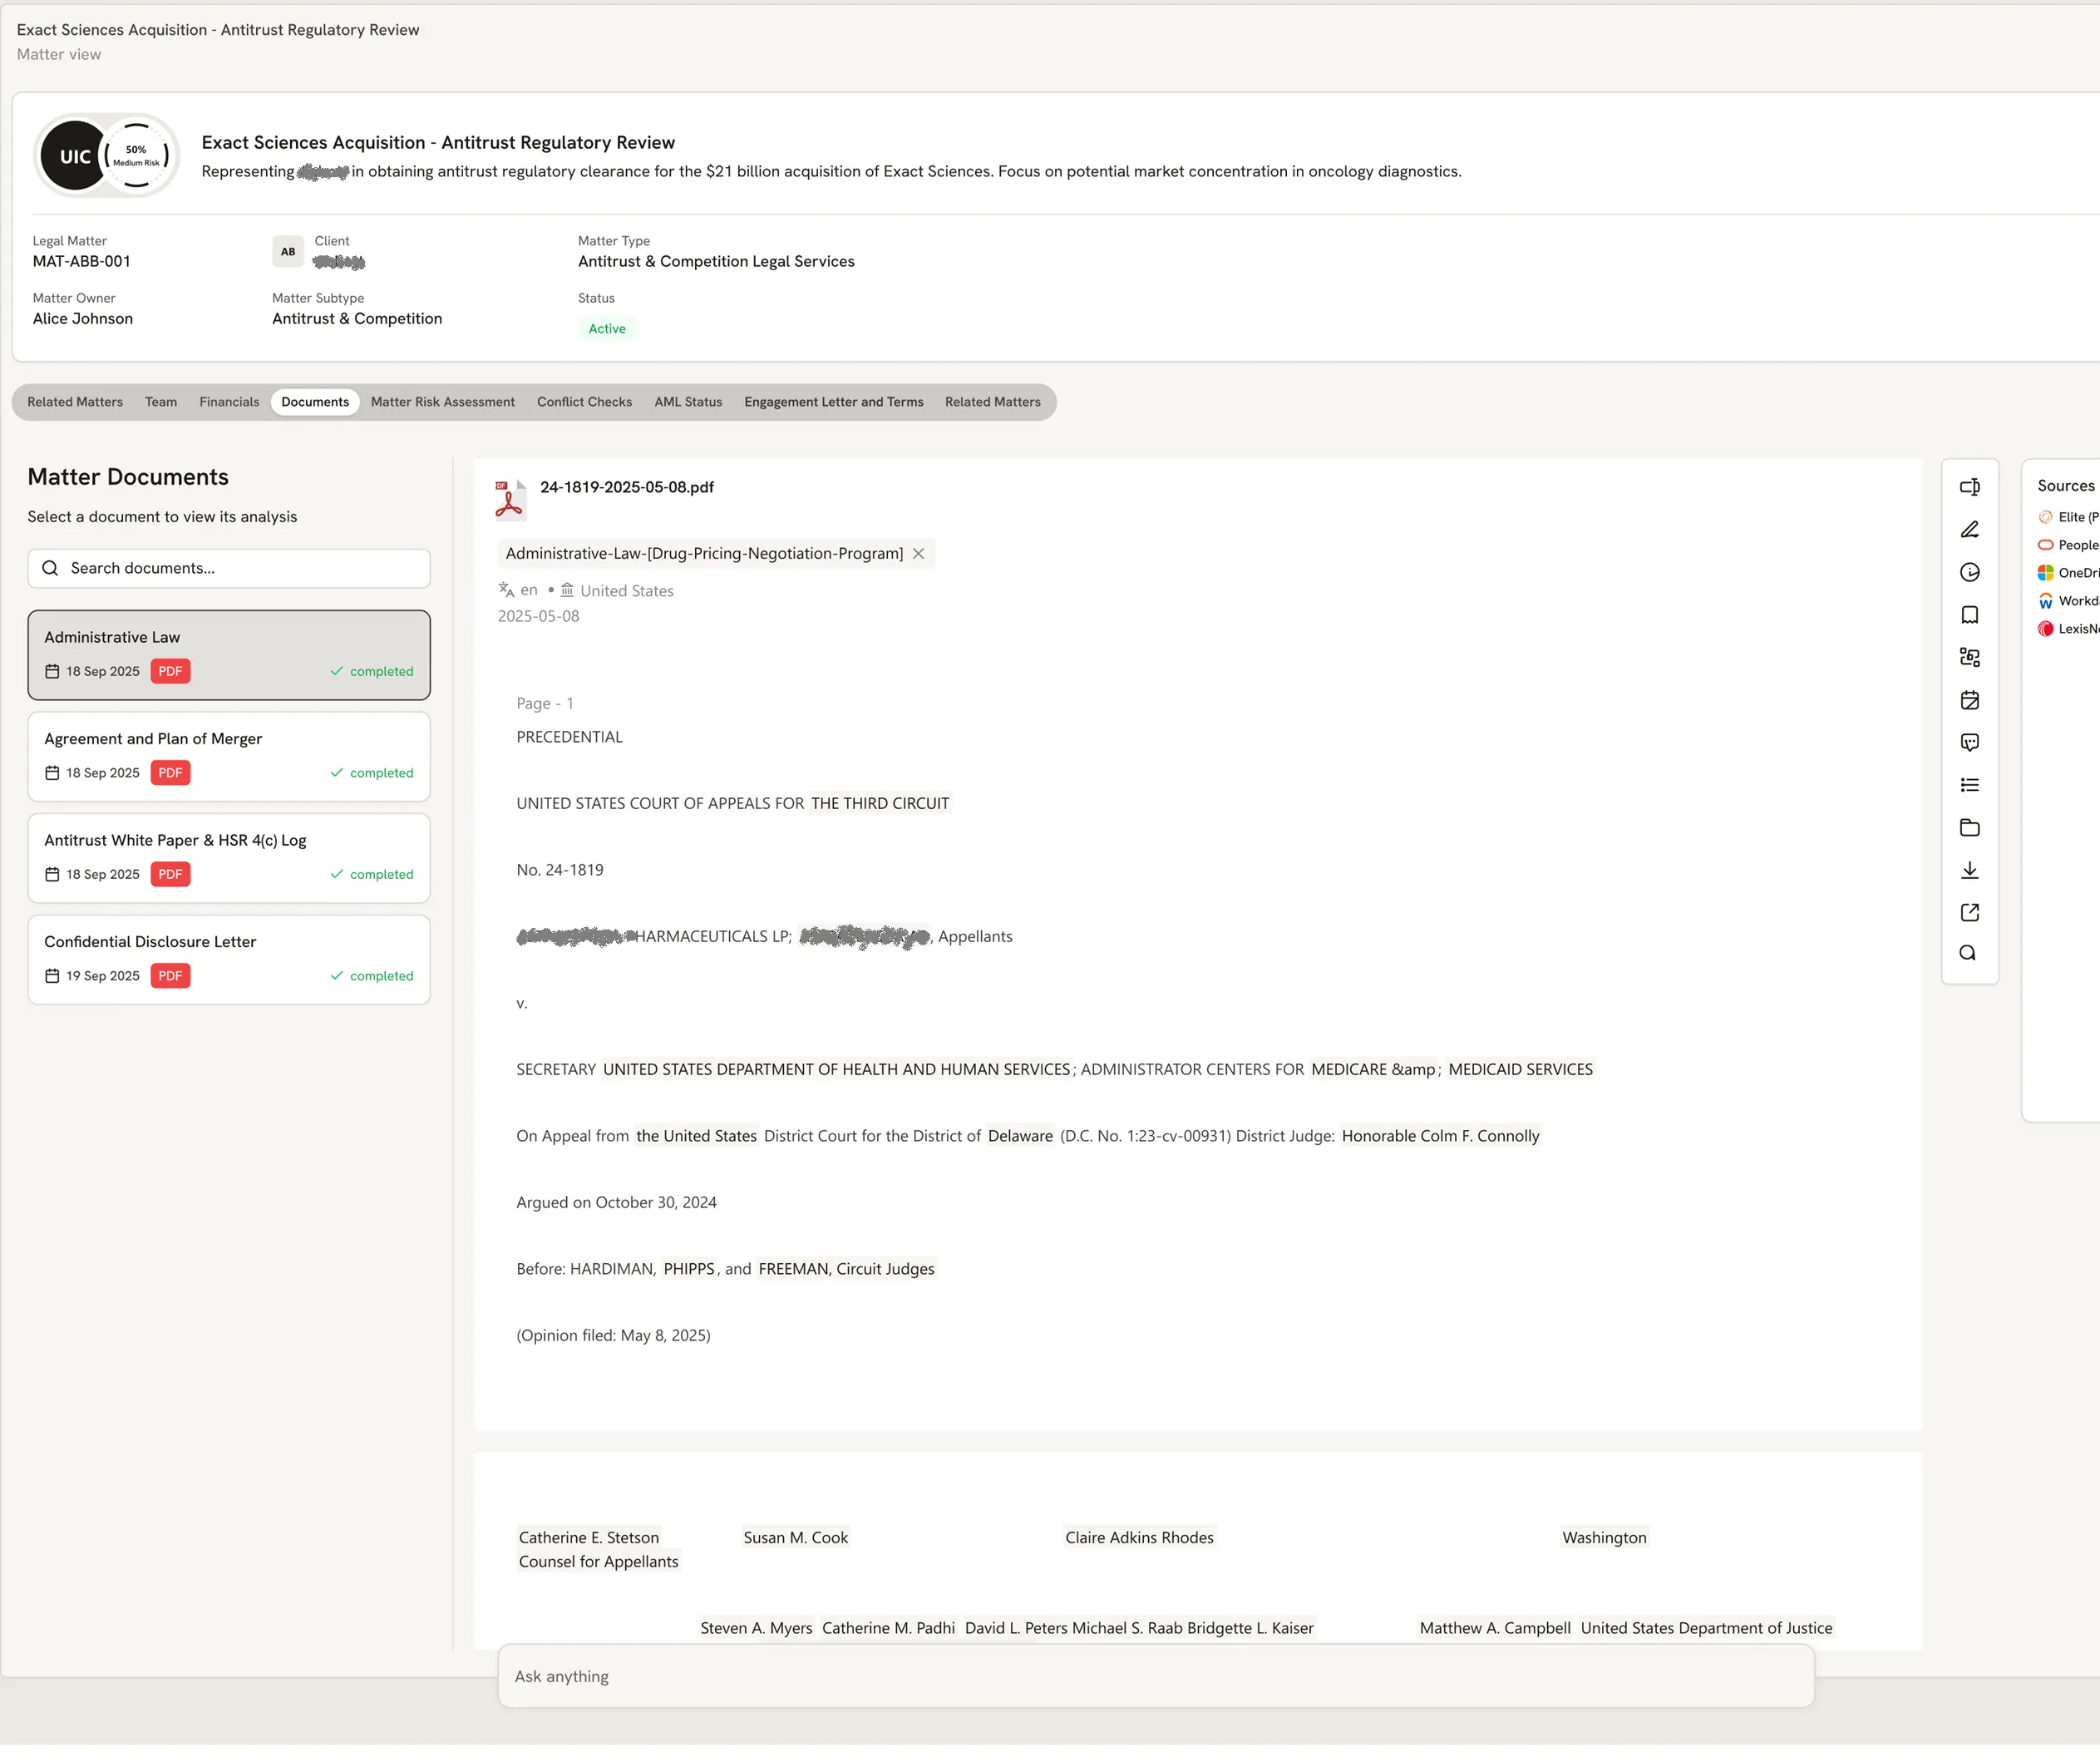The image size is (2100, 1757).
Task: Click the AB client avatar badge
Action: point(288,251)
